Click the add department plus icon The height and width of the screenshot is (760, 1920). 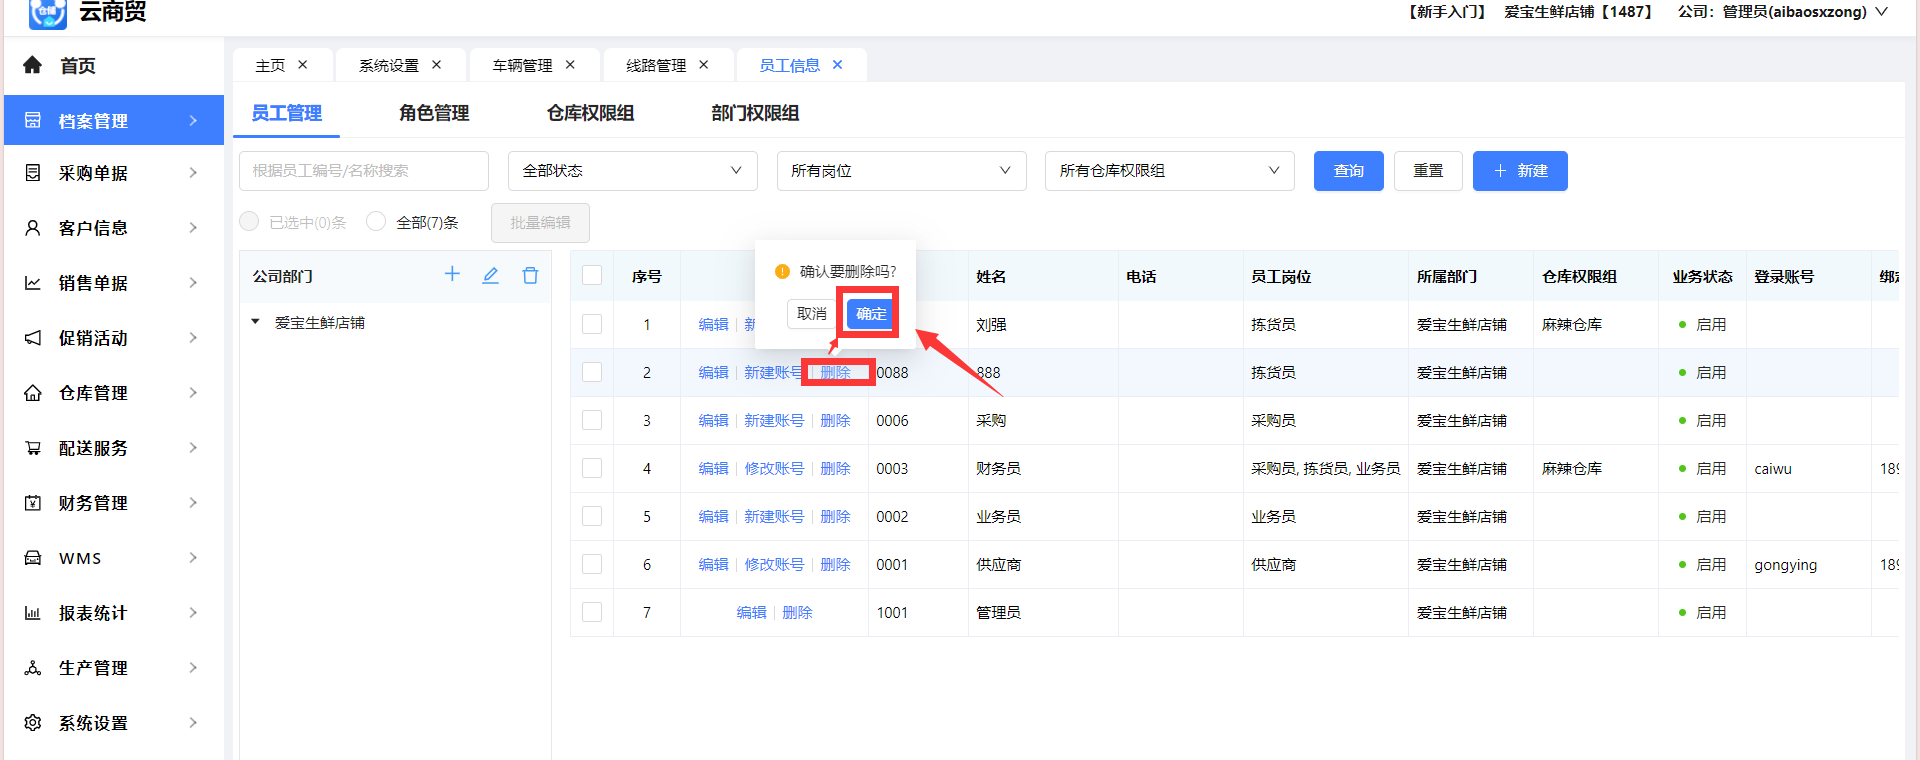coord(452,275)
